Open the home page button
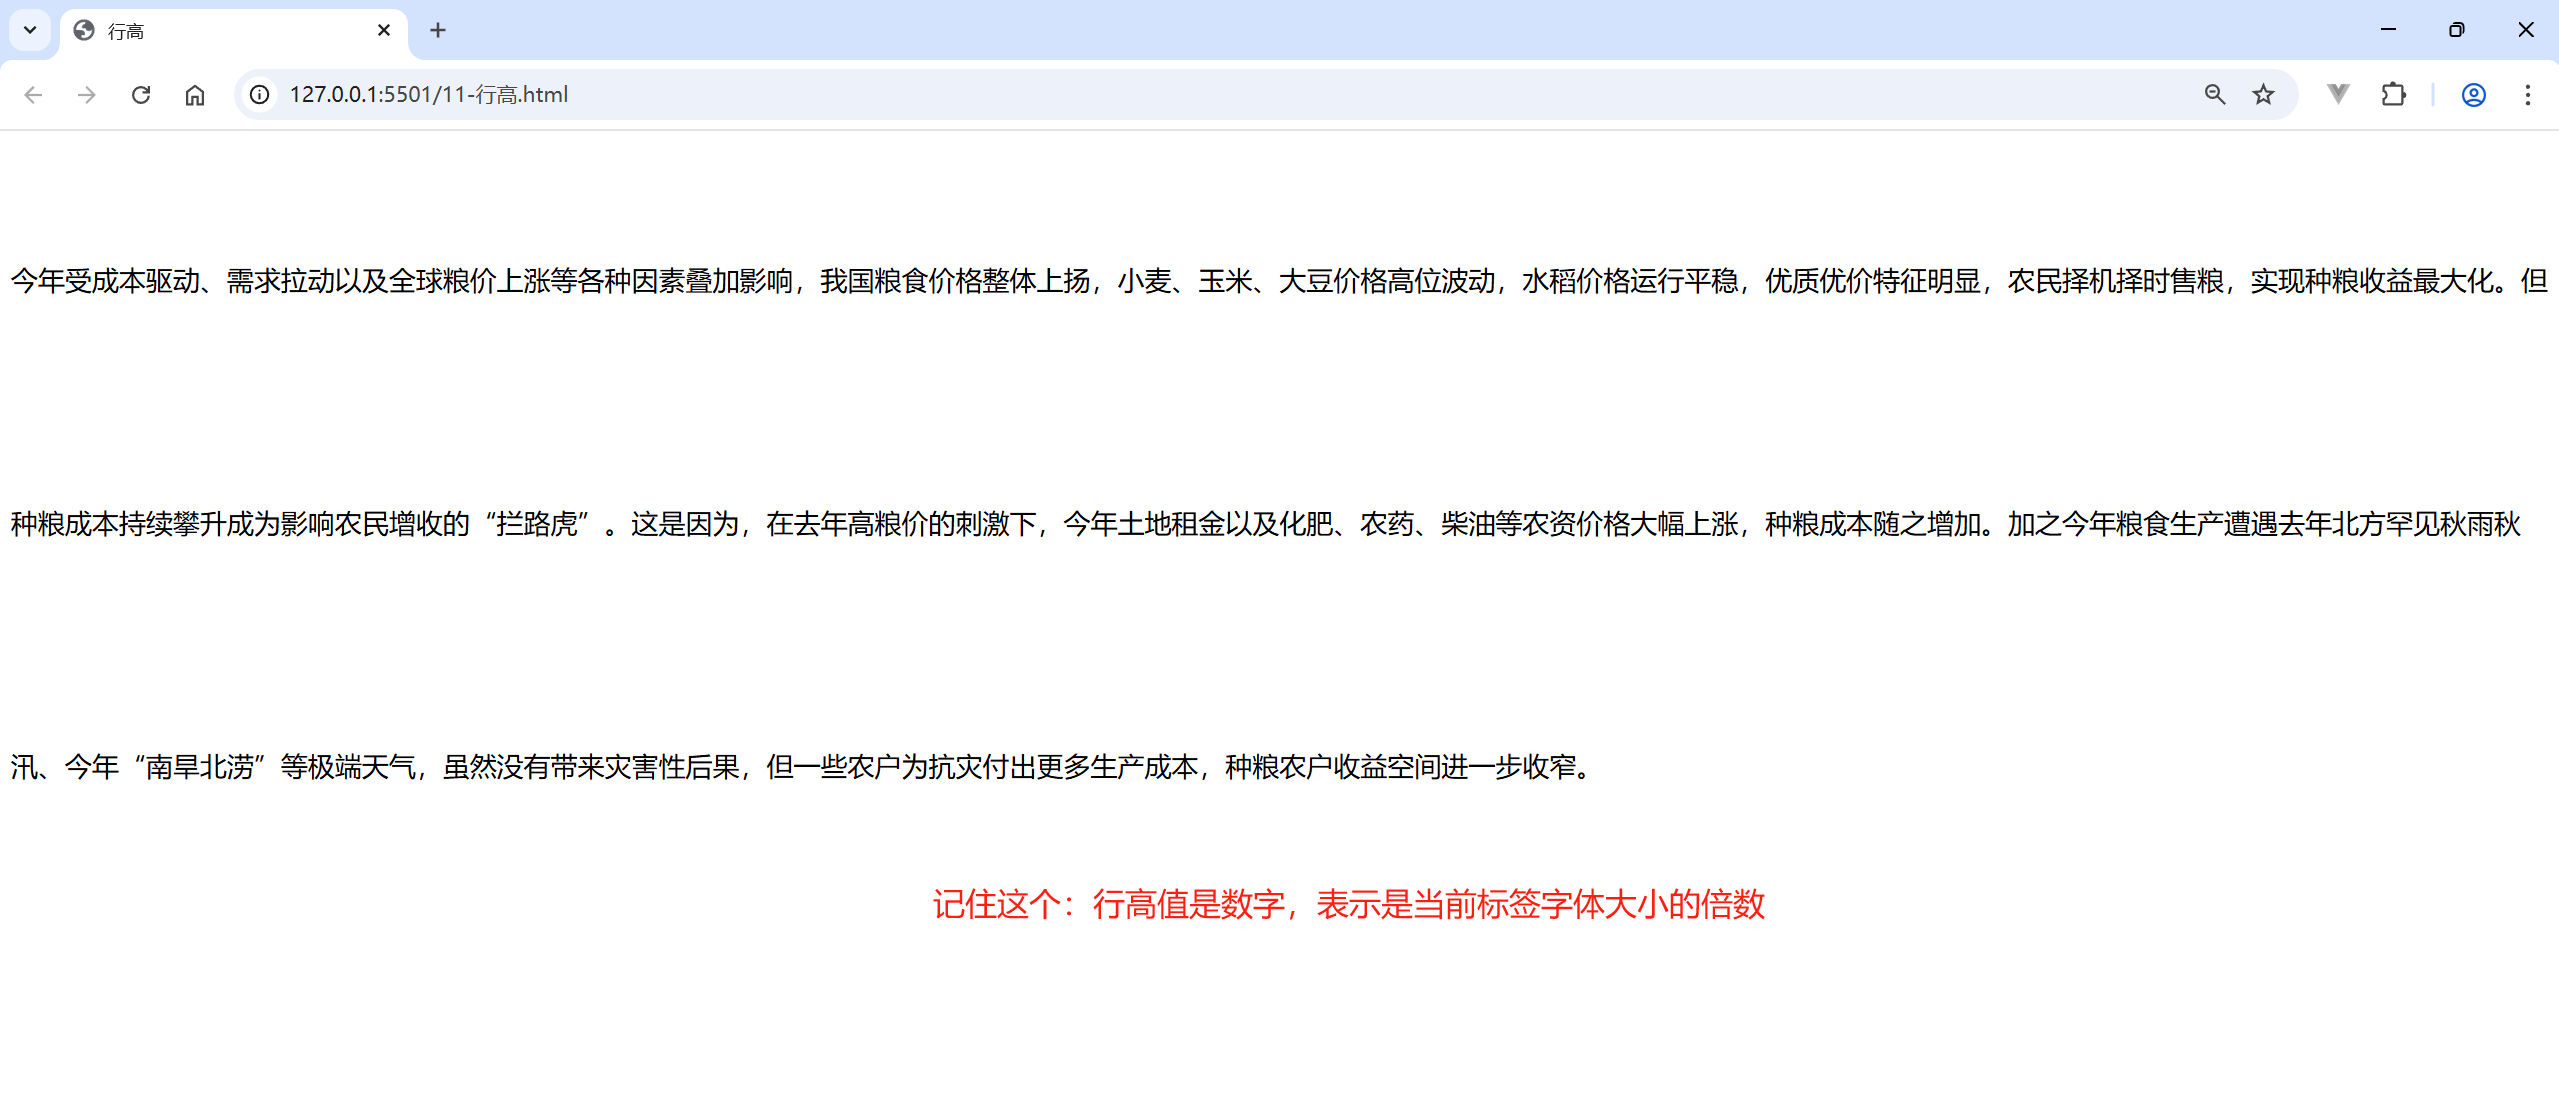This screenshot has height=1098, width=2559. tap(195, 95)
